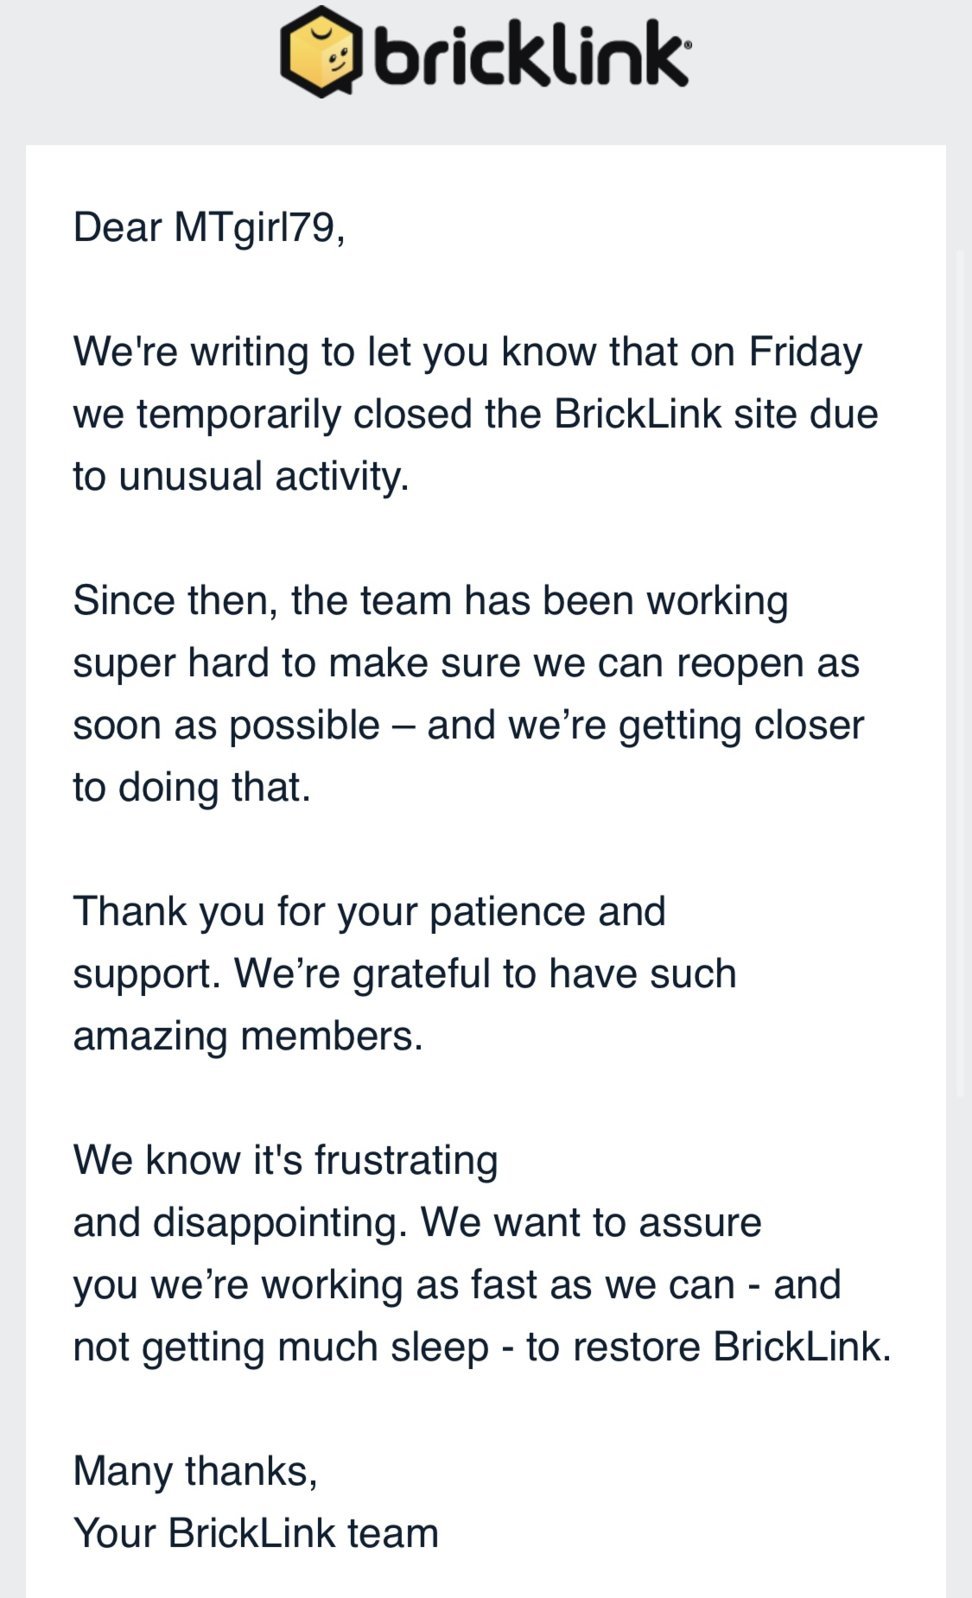Select the phrase "getting closer"

point(741,725)
